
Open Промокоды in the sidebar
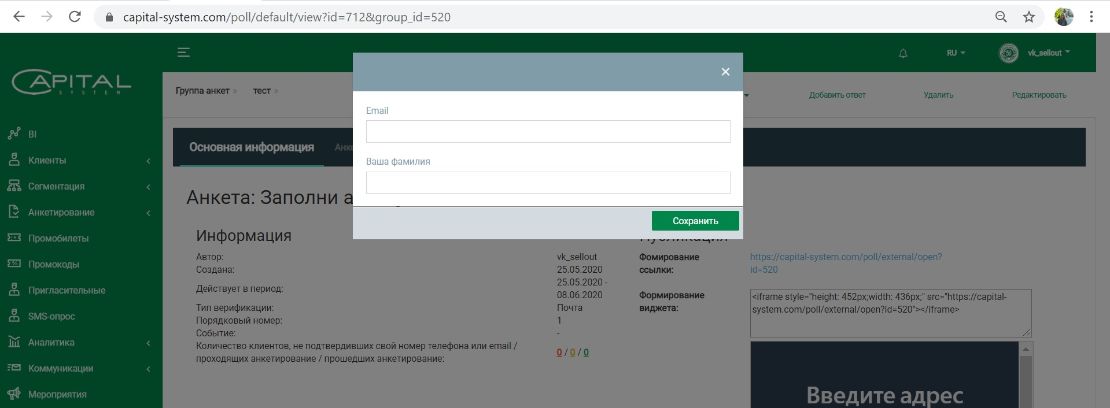(x=54, y=264)
